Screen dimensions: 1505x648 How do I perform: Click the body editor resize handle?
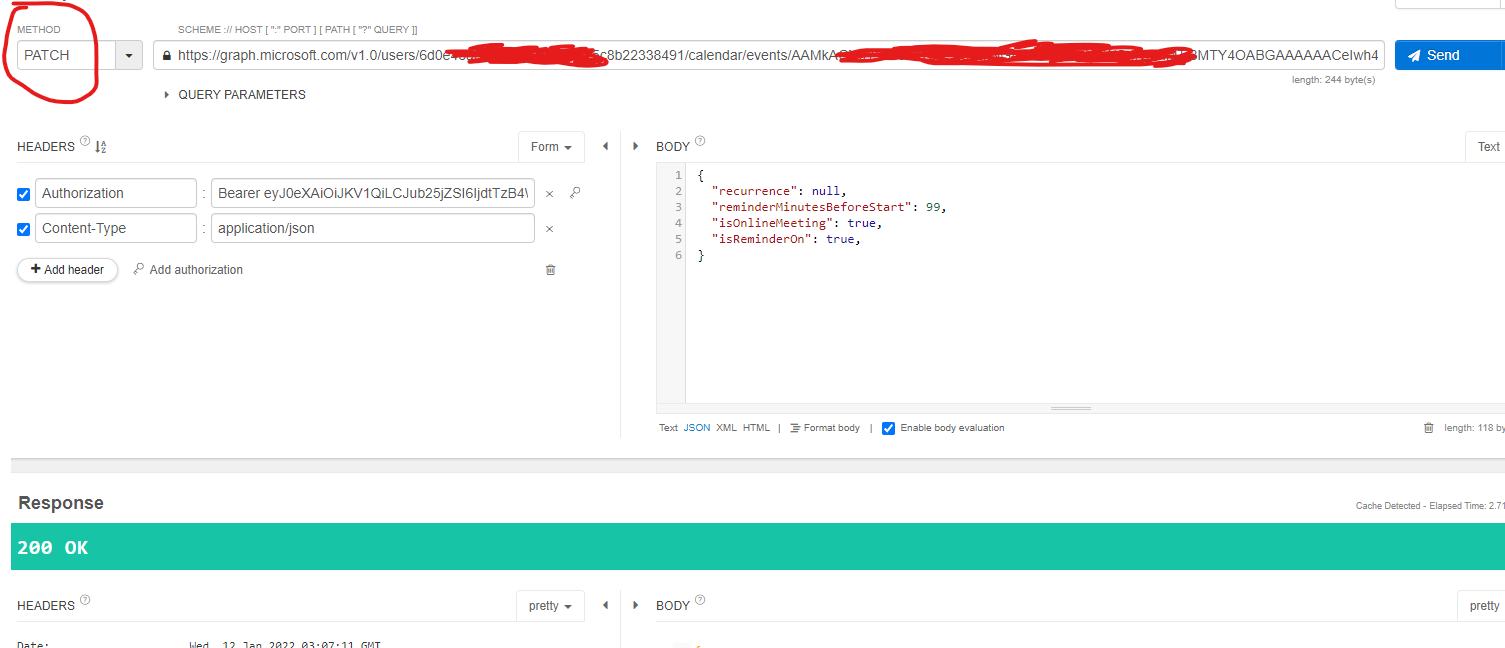click(x=1071, y=408)
